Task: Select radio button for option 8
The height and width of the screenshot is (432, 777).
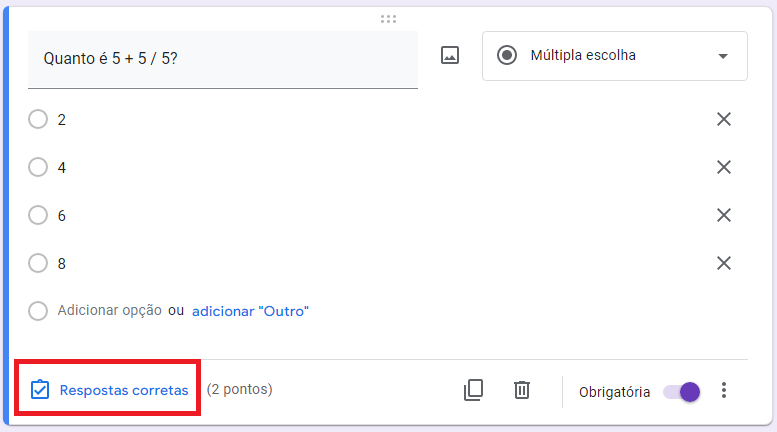Action: pyautogui.click(x=38, y=264)
